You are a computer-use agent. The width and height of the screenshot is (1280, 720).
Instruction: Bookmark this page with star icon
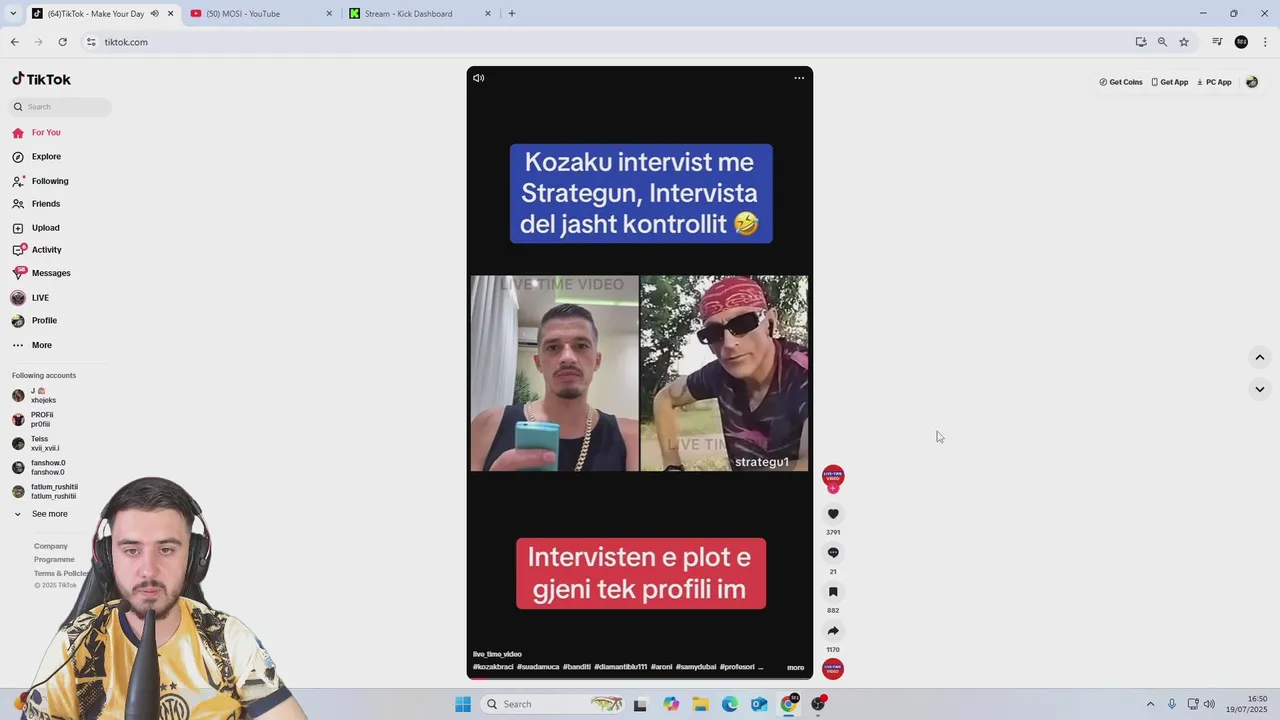tap(1184, 42)
